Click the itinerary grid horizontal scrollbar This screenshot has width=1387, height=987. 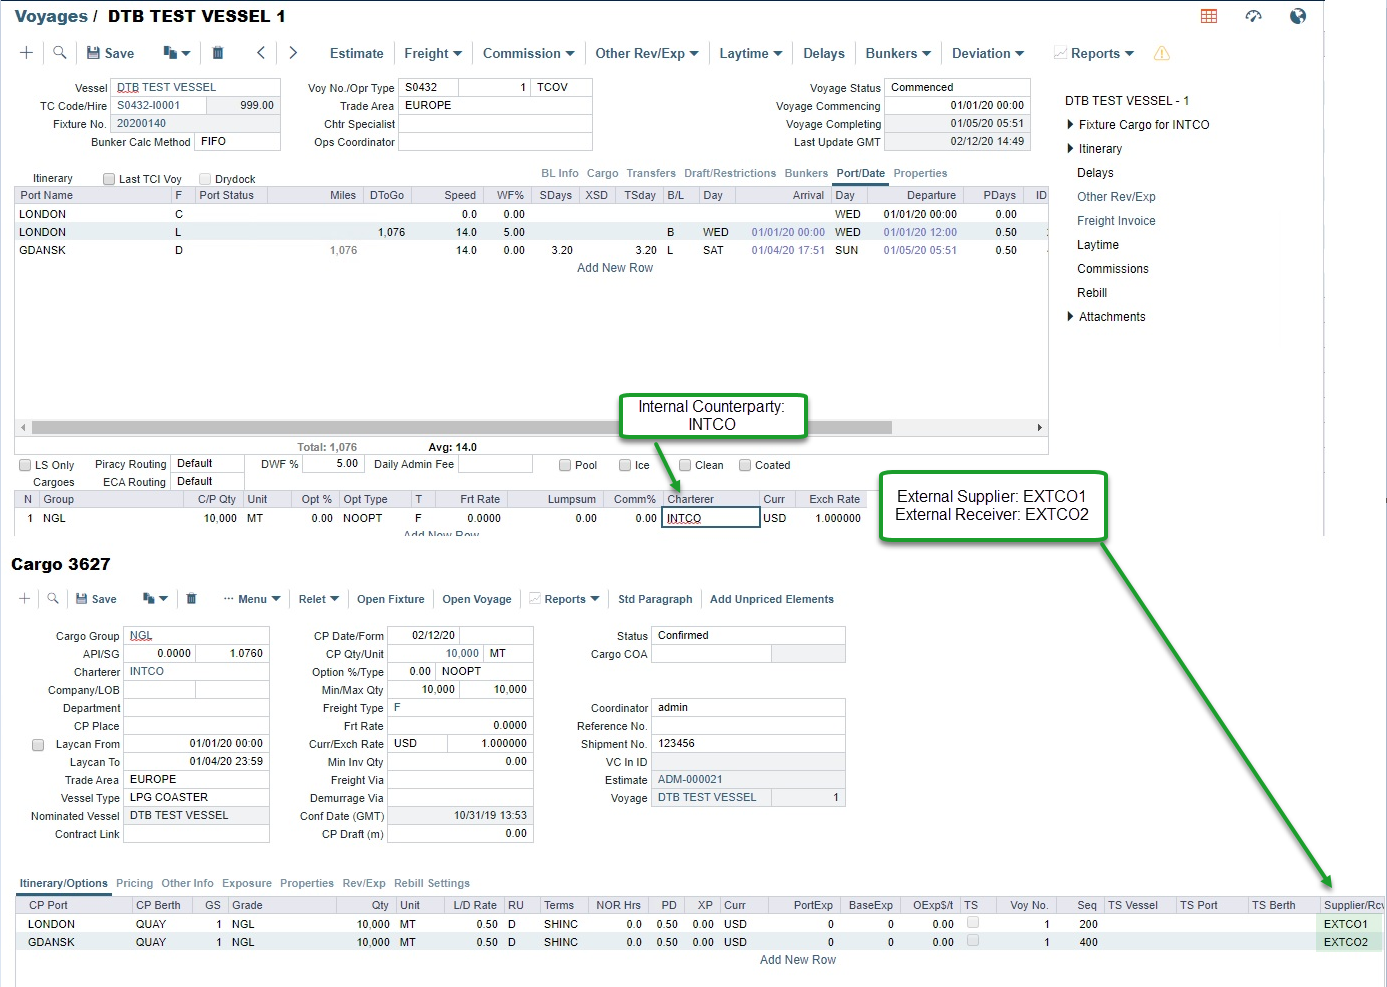460,427
